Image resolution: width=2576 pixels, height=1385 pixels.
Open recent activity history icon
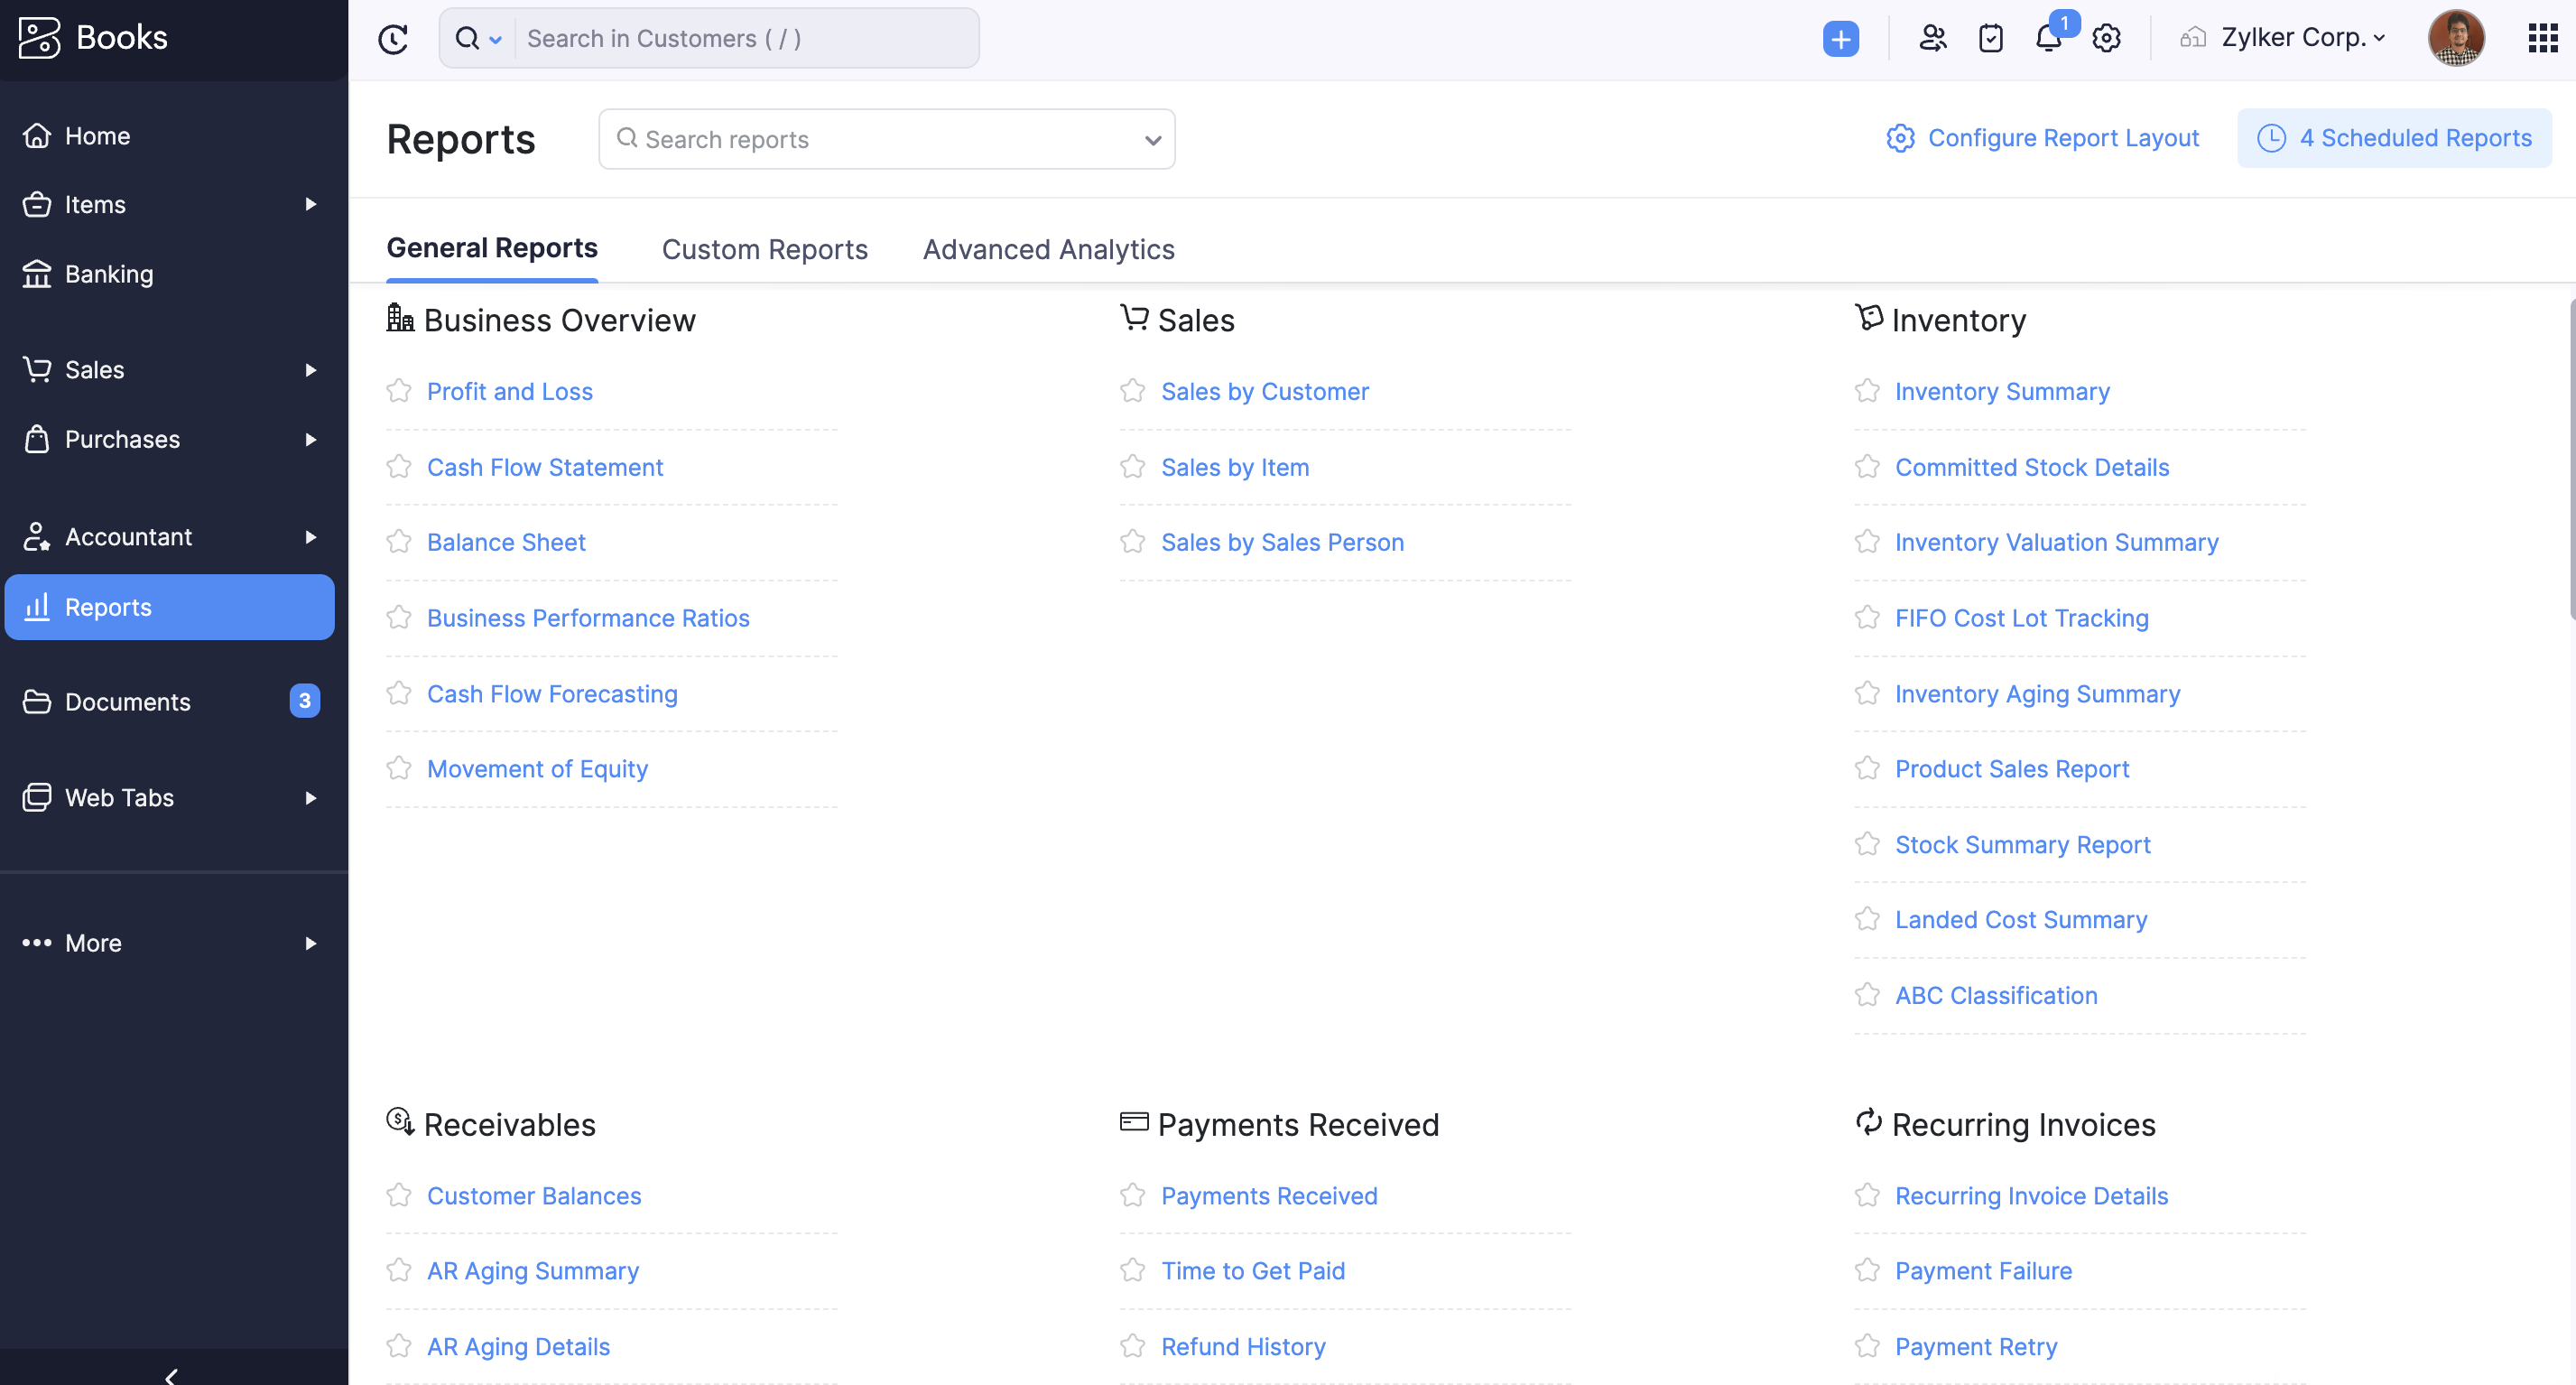point(393,39)
